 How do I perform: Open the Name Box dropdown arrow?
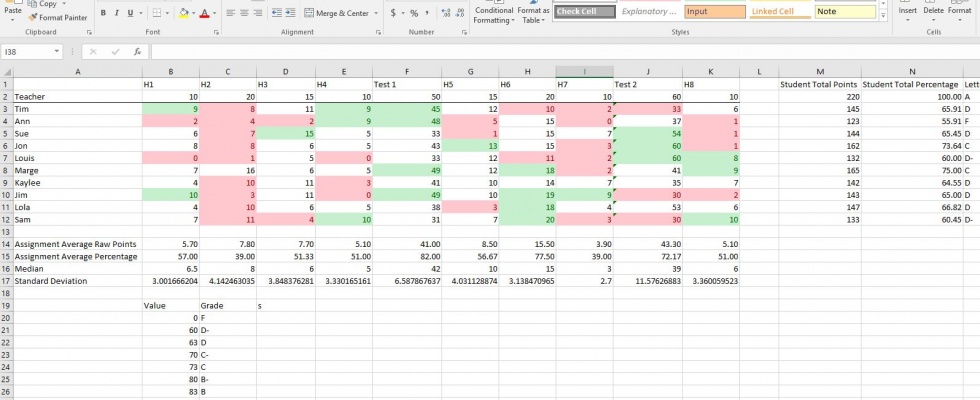(57, 51)
